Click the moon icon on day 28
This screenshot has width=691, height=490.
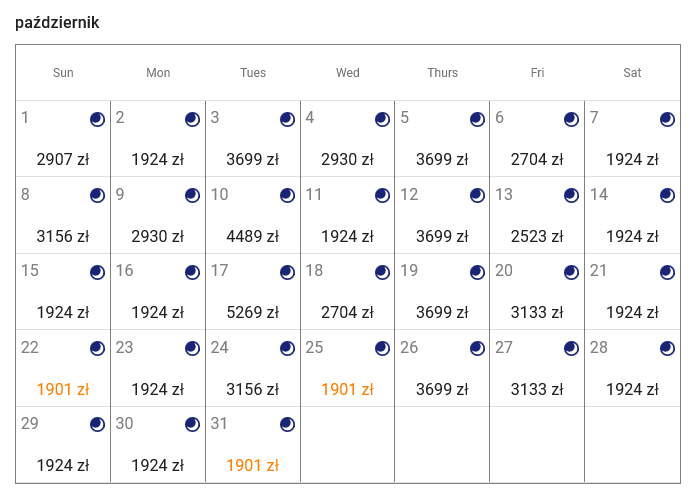click(x=667, y=349)
